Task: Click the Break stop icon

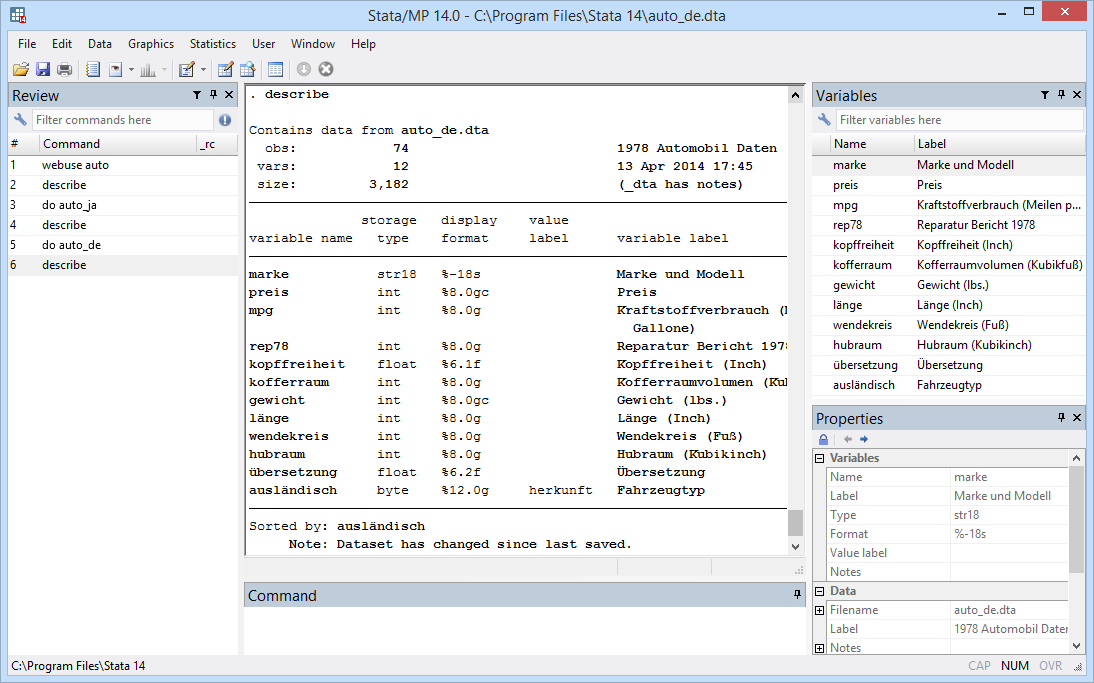Action: (326, 69)
